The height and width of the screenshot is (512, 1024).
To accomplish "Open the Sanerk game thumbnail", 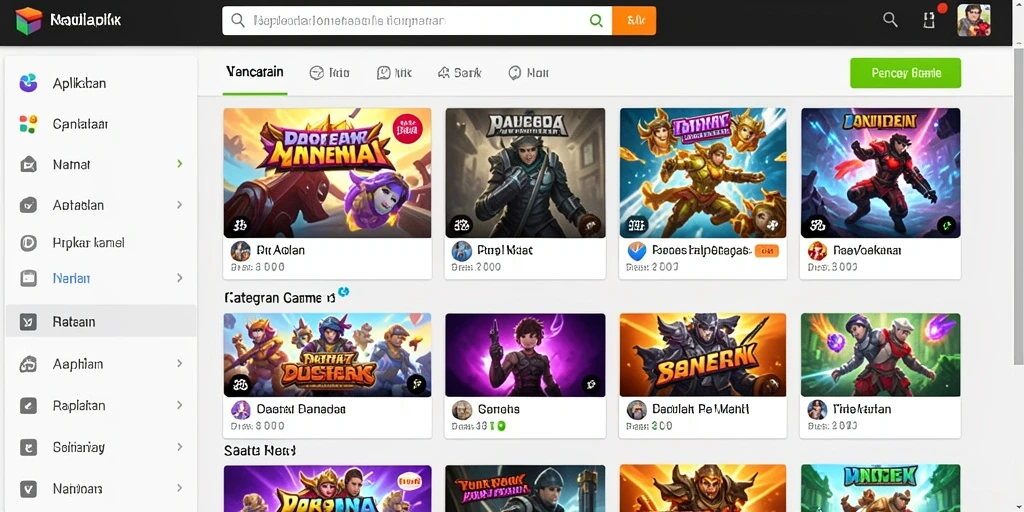I will 703,355.
